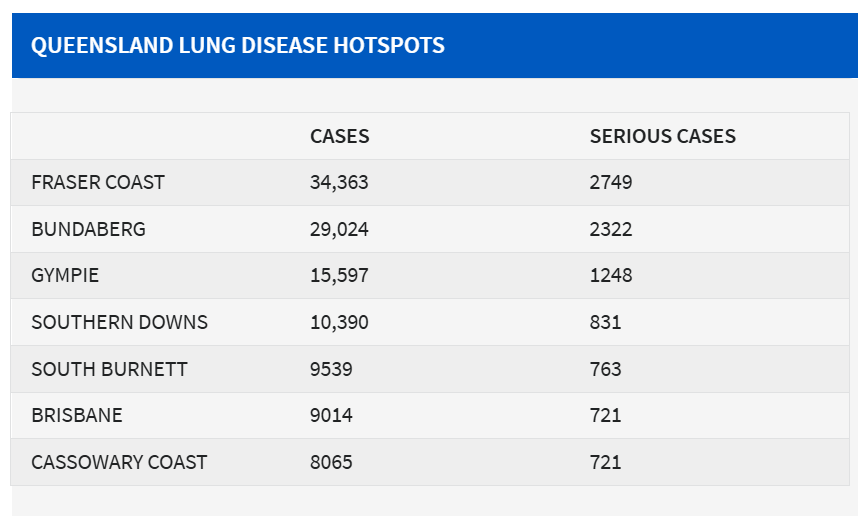
Task: Click the CASES column header
Action: (x=339, y=136)
